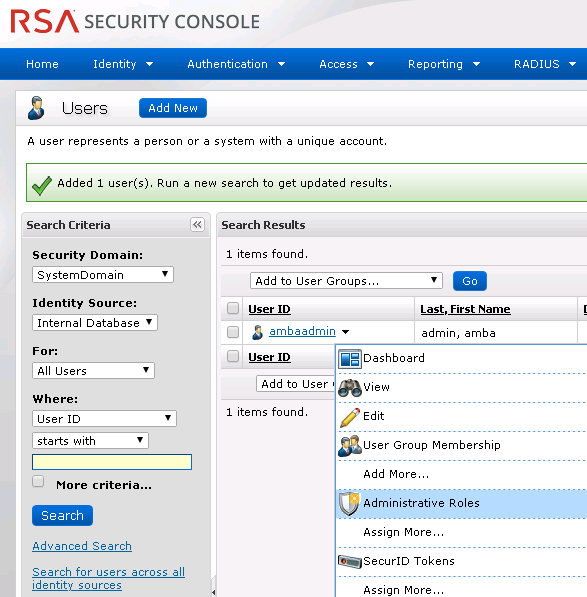Click the SecurID Tokens device icon
This screenshot has width=587, height=597.
point(350,561)
